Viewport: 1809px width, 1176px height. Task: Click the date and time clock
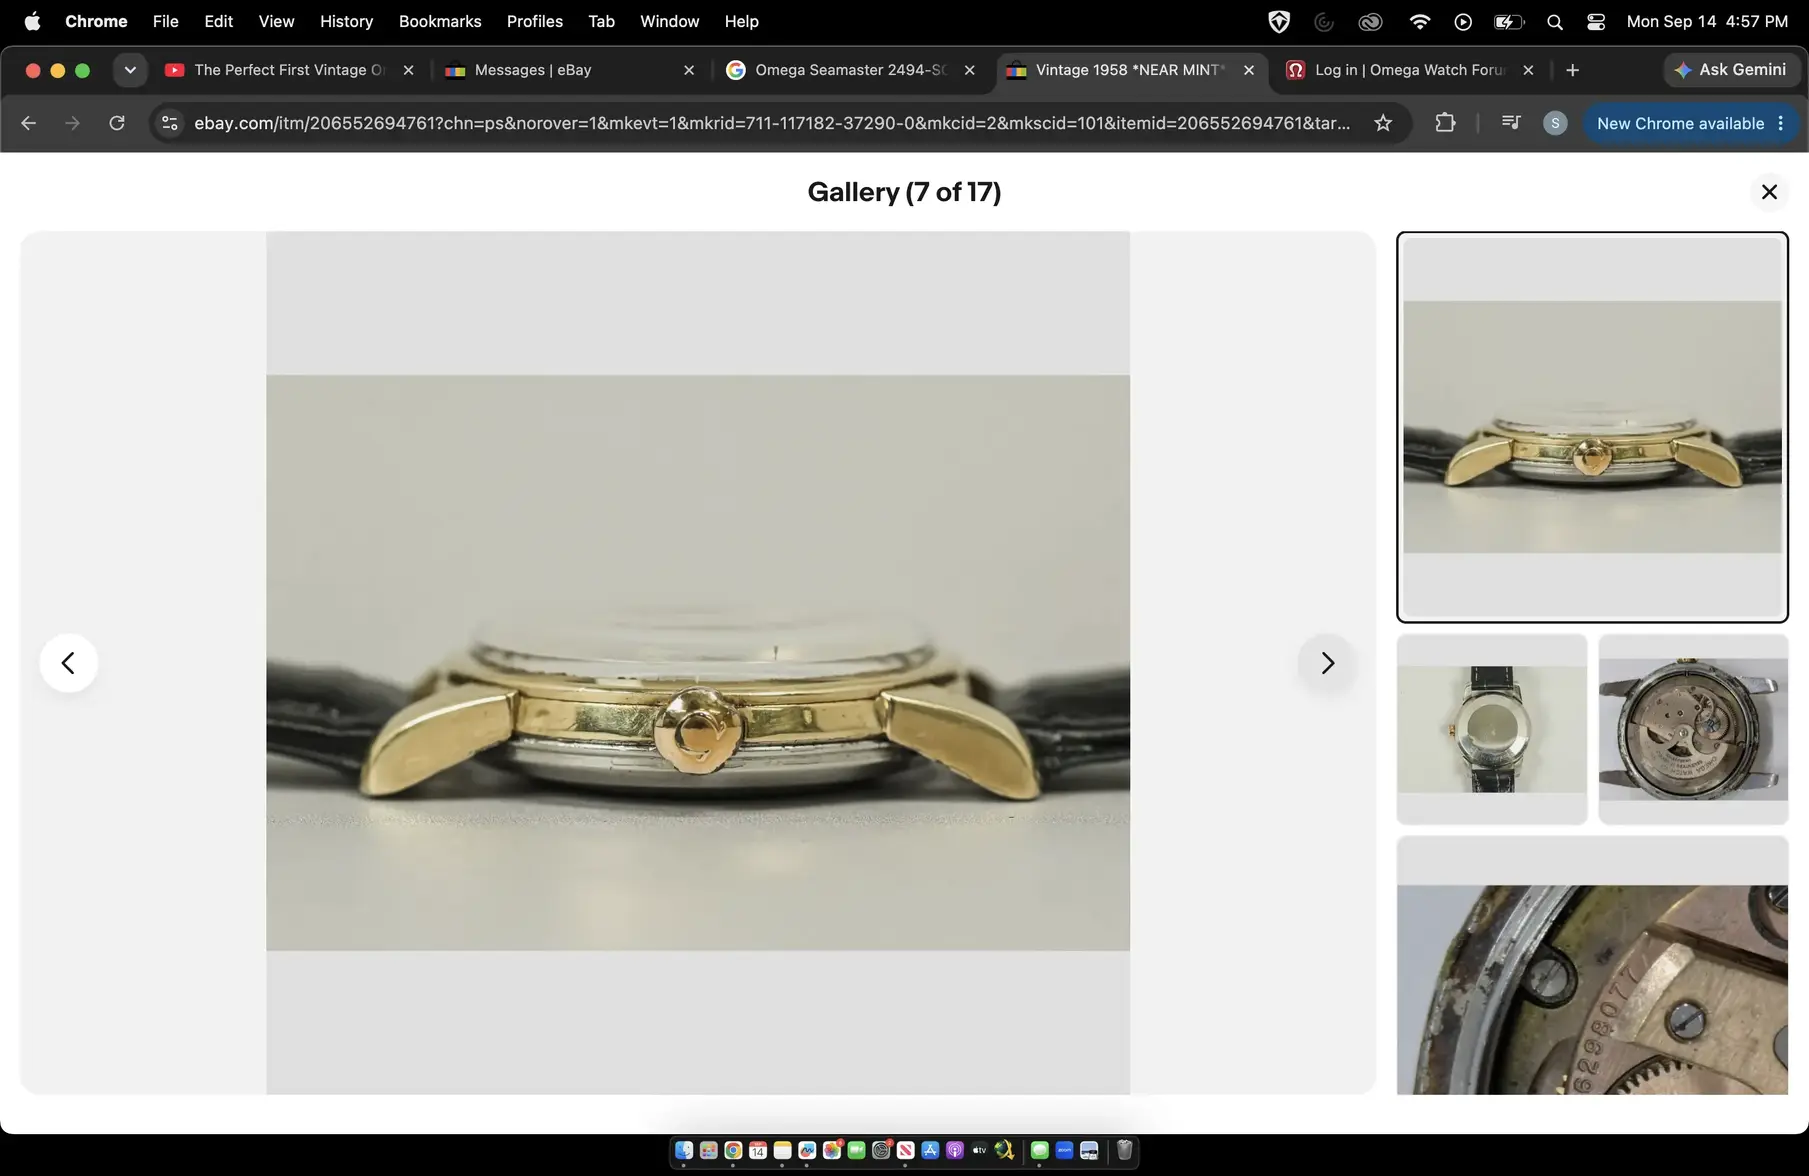pyautogui.click(x=1707, y=21)
